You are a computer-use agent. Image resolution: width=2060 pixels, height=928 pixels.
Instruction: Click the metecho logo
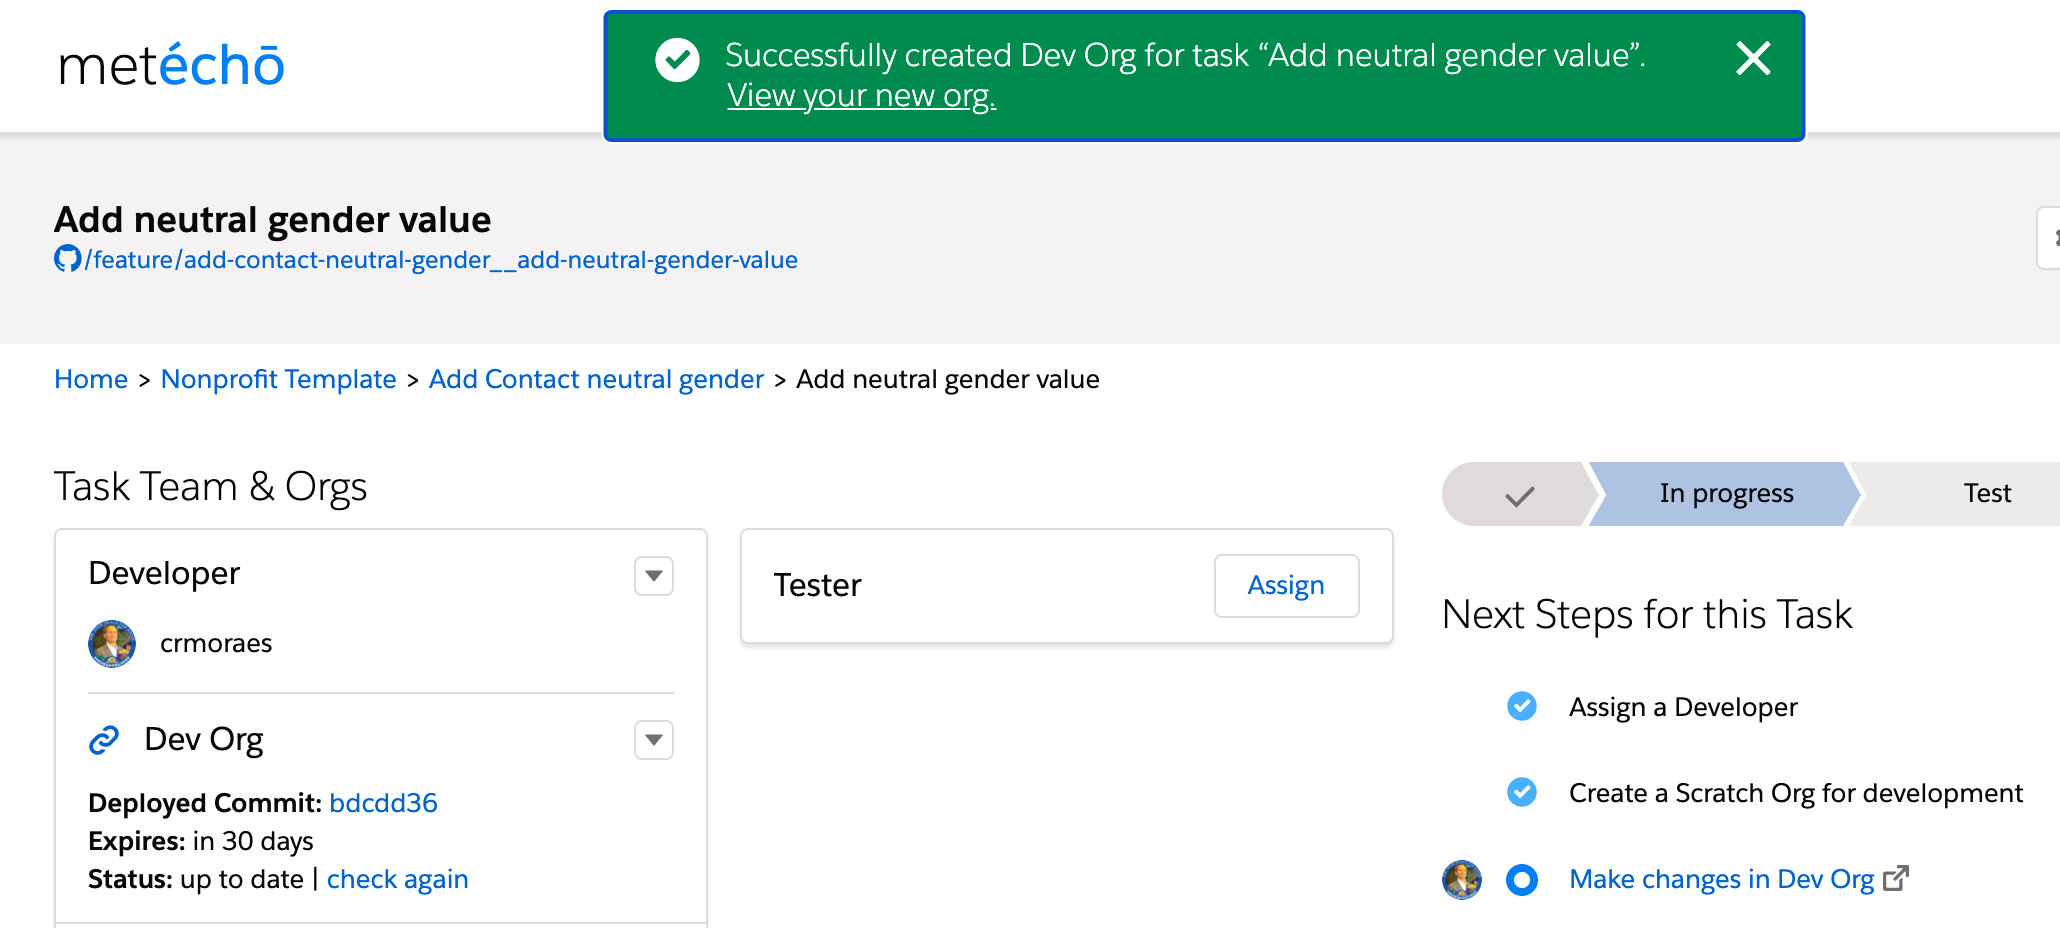point(171,65)
